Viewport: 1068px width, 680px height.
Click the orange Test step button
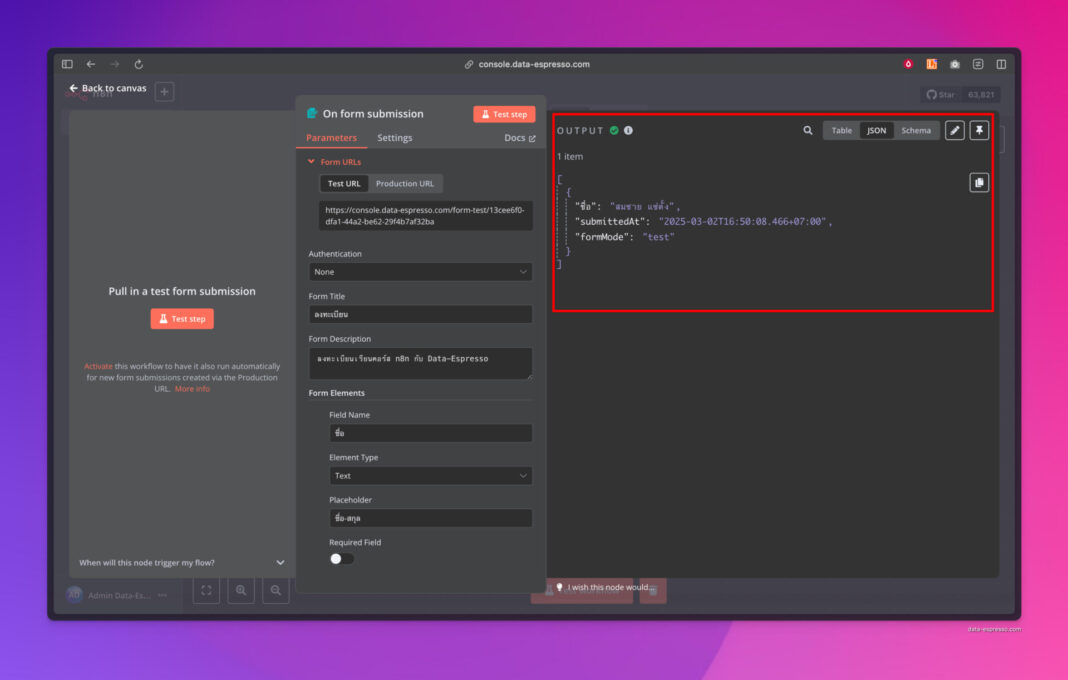(504, 114)
